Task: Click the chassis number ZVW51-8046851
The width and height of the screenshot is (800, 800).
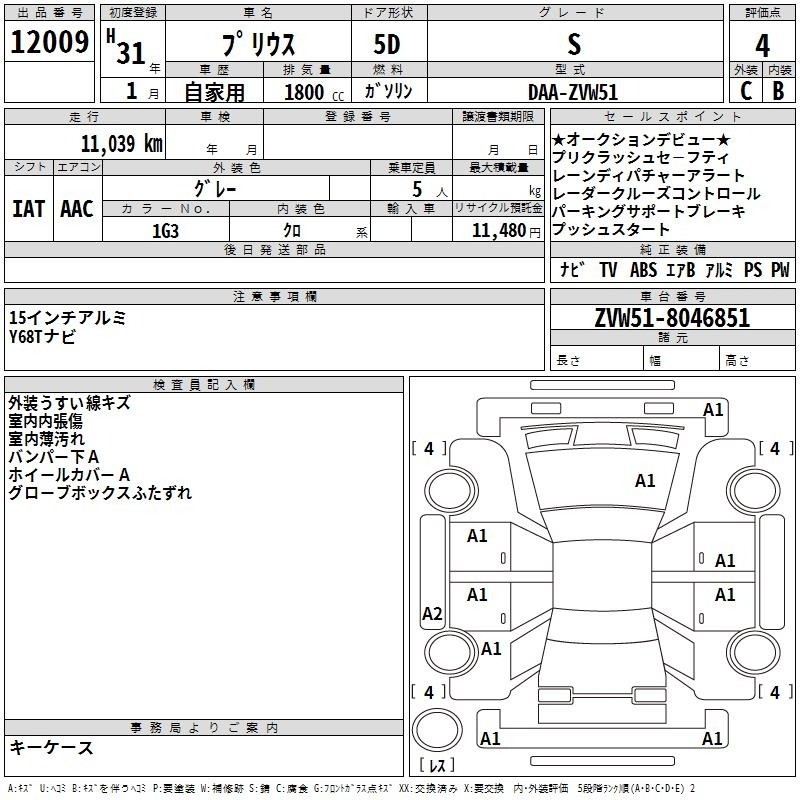Action: (671, 319)
